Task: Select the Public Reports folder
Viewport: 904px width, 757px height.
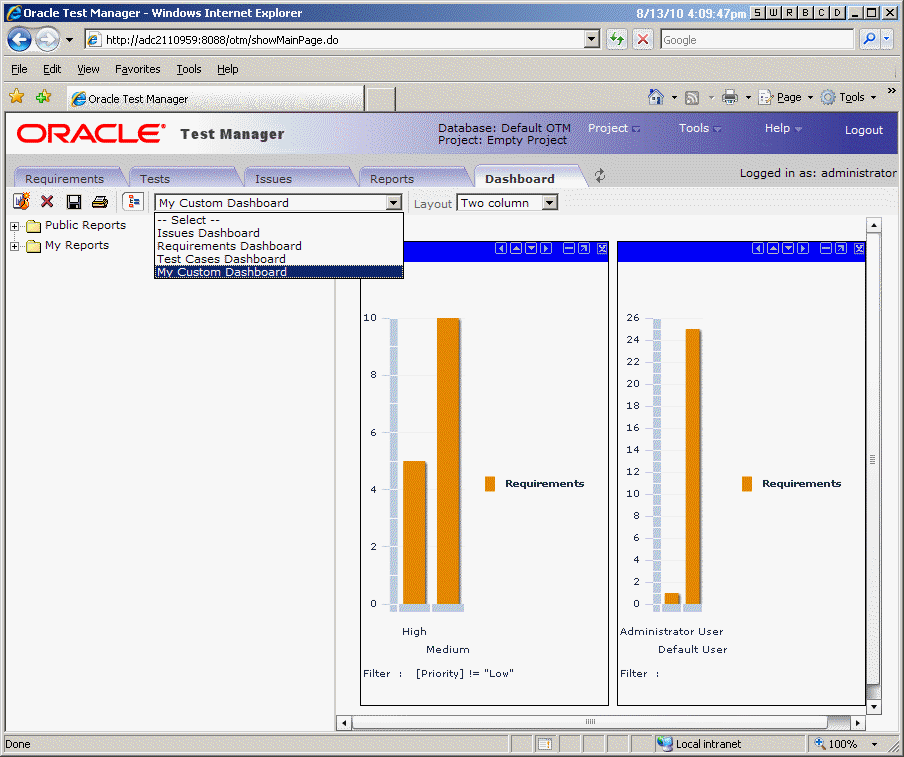Action: pyautogui.click(x=85, y=225)
